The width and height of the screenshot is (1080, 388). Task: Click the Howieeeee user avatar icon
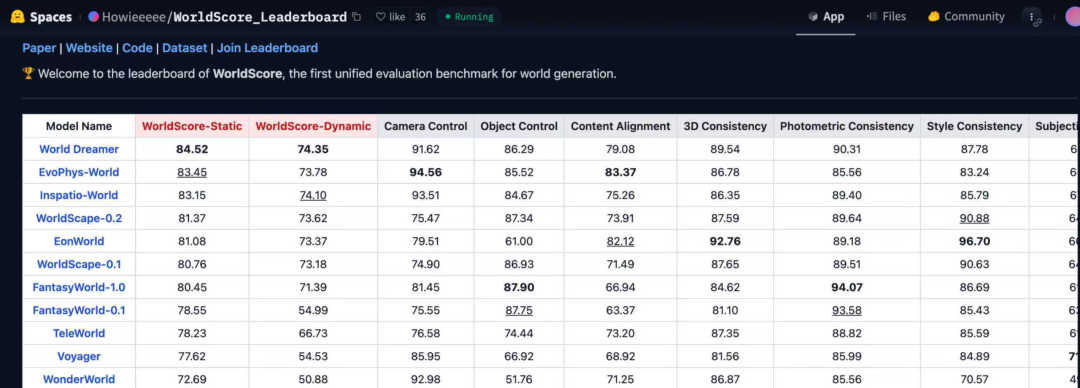pos(94,17)
